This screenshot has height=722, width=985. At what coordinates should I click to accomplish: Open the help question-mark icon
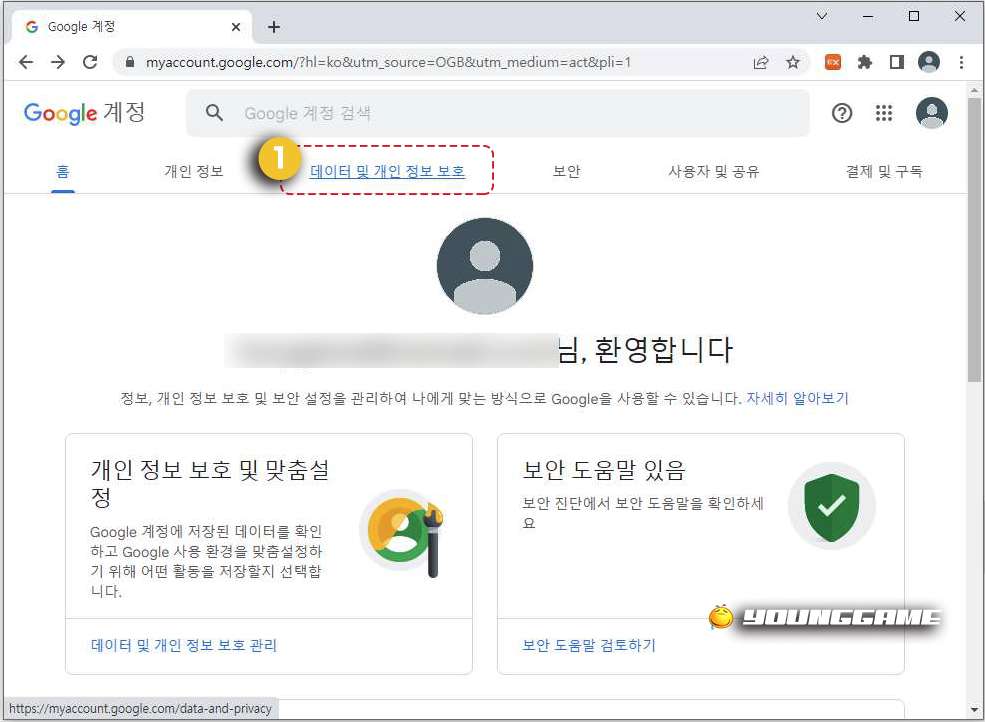pyautogui.click(x=842, y=113)
